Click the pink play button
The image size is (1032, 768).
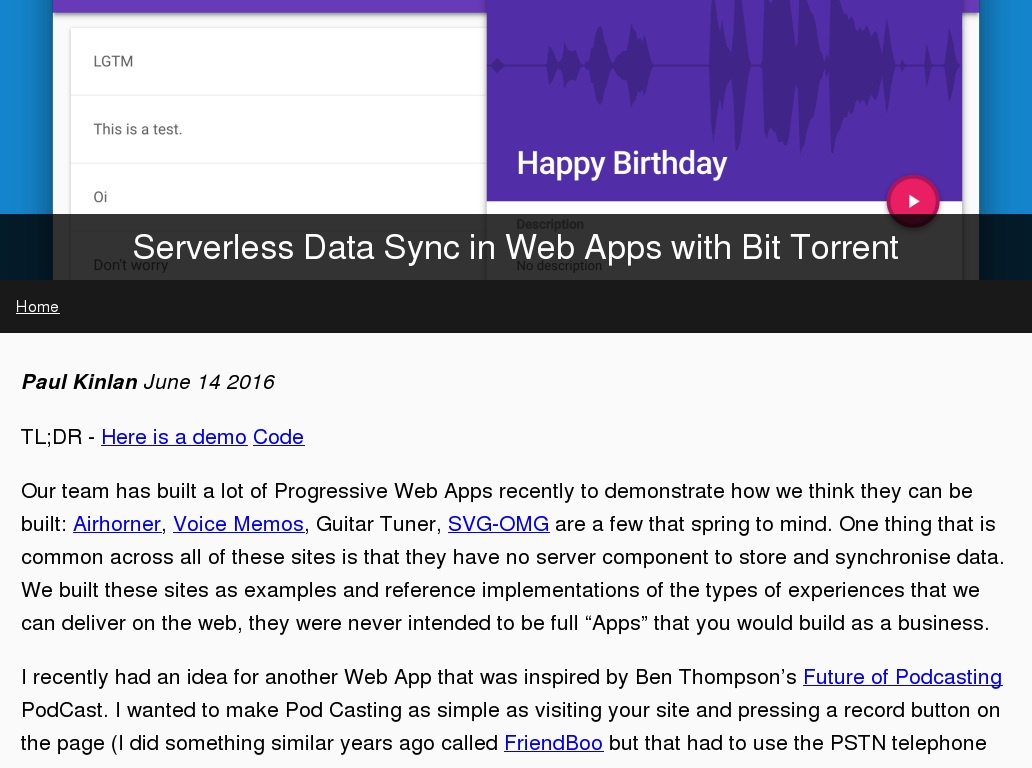click(913, 201)
